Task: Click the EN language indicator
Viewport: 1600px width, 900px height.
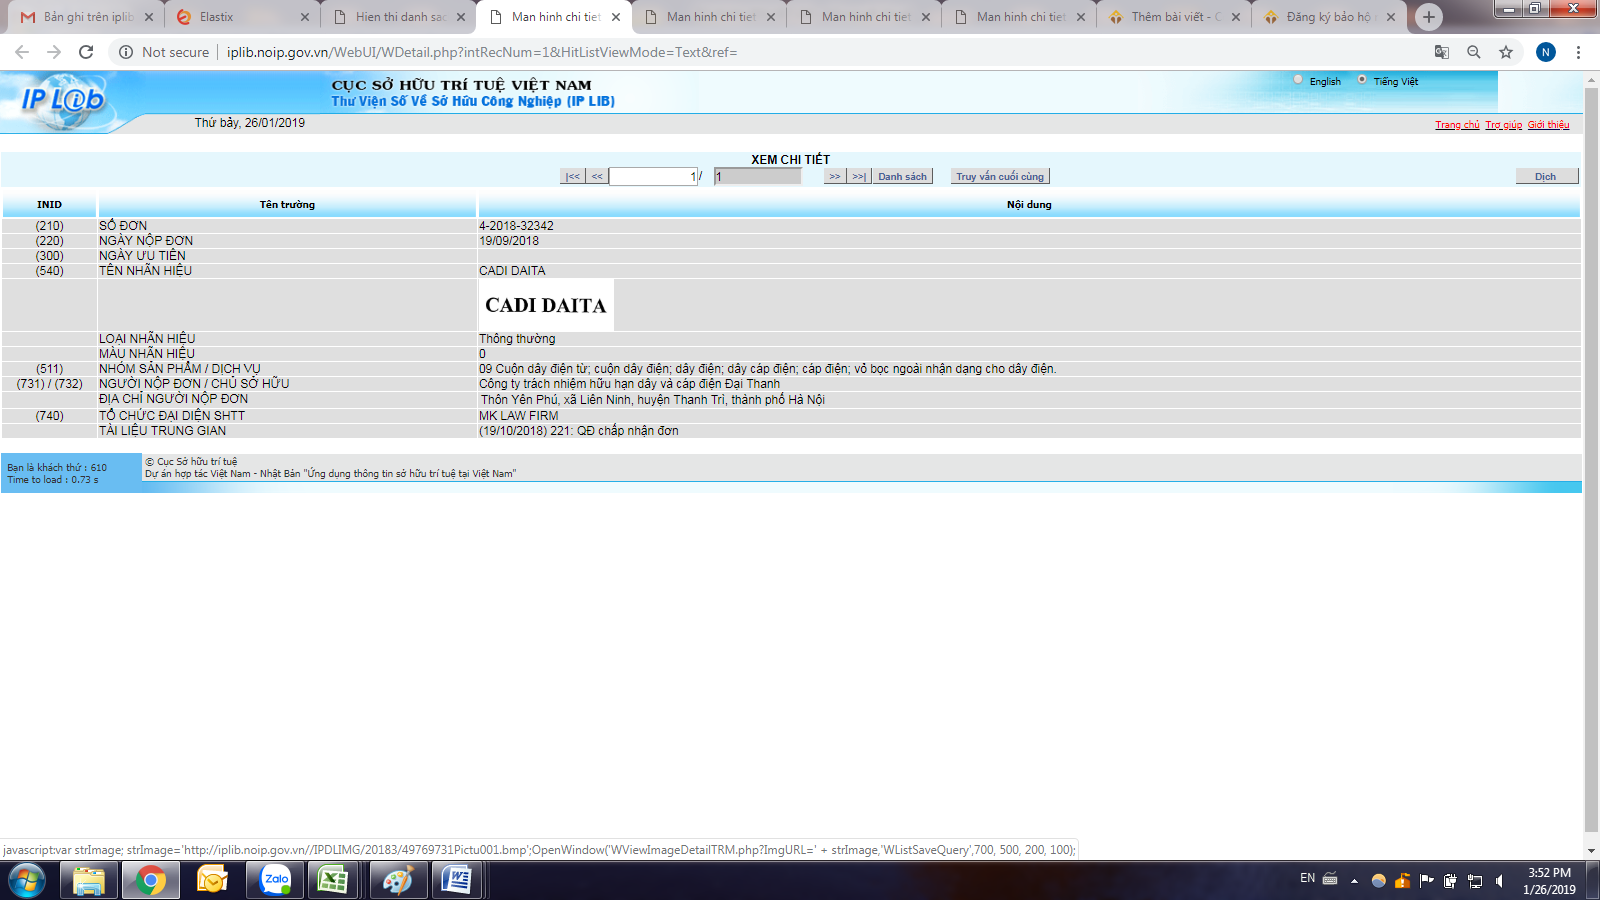Action: [x=1307, y=878]
